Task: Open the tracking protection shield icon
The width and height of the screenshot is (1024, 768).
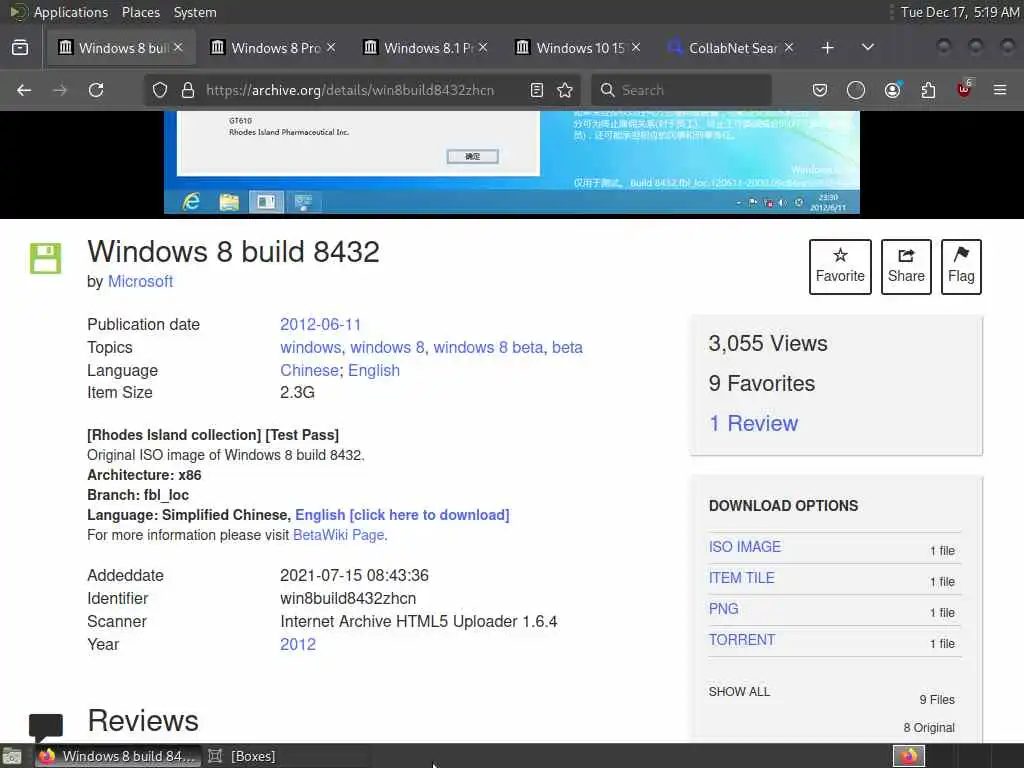Action: tap(159, 90)
